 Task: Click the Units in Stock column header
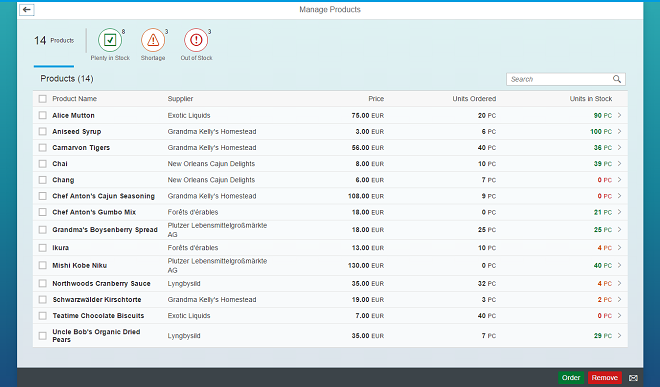pyautogui.click(x=591, y=99)
